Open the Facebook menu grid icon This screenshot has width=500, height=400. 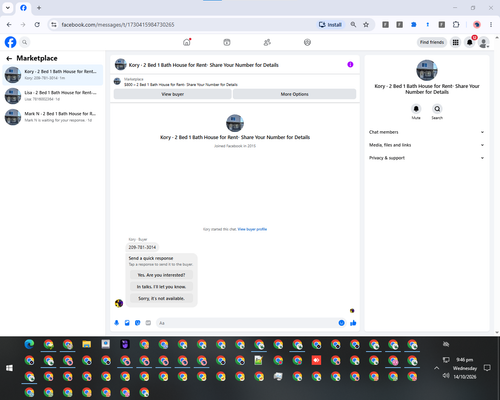click(455, 42)
